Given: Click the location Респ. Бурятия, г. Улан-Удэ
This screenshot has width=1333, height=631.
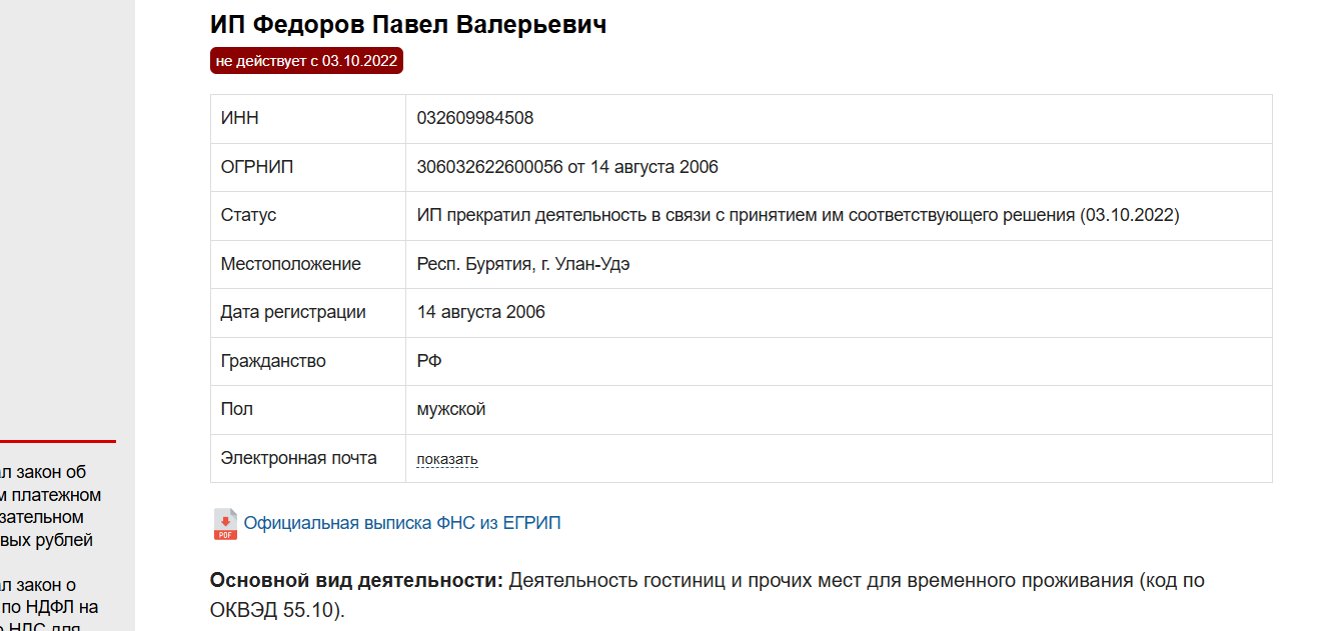Looking at the screenshot, I should coord(523,264).
